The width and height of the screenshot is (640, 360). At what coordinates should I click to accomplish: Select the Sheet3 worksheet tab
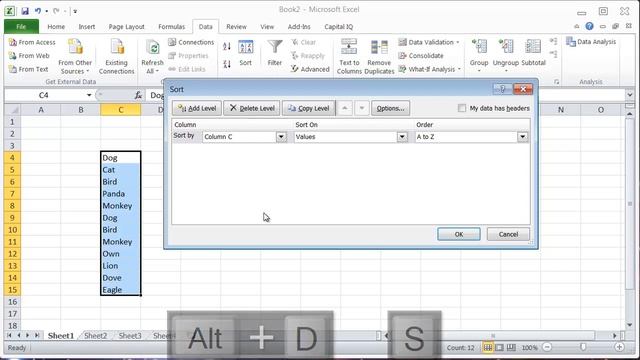point(130,336)
